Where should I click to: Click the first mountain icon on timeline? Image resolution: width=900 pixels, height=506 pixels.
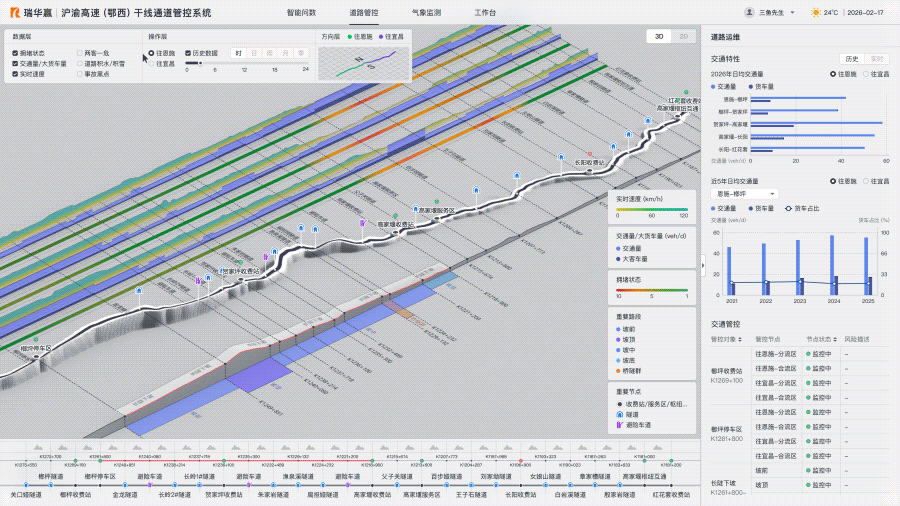38,447
